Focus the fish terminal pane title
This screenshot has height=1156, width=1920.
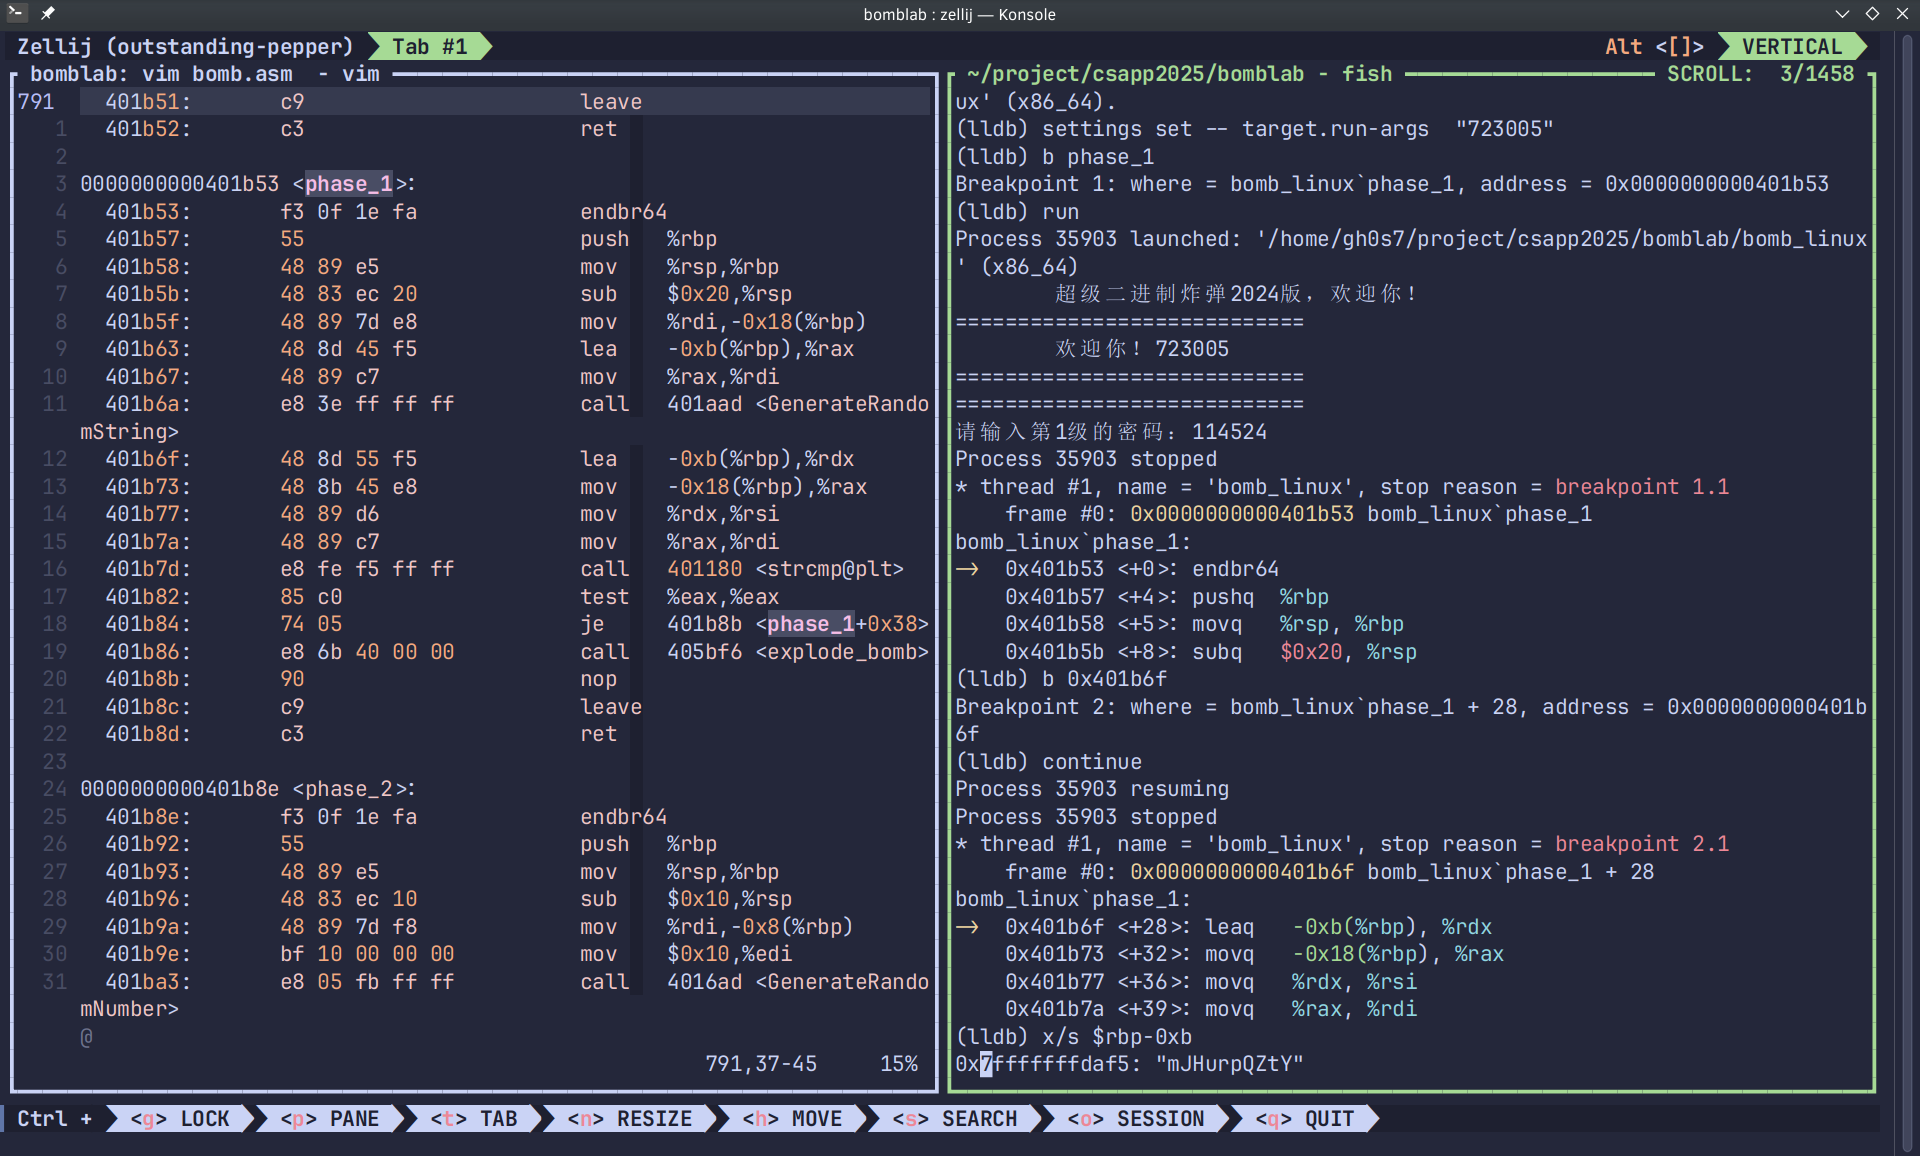[x=1179, y=74]
